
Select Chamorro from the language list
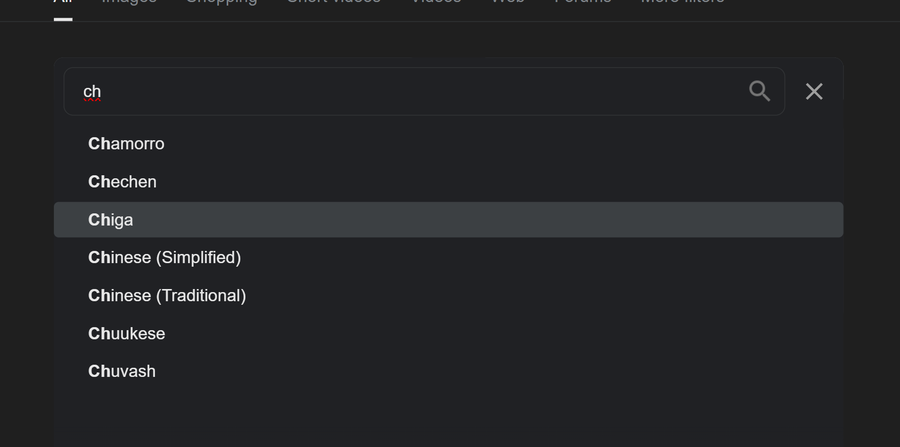448,143
